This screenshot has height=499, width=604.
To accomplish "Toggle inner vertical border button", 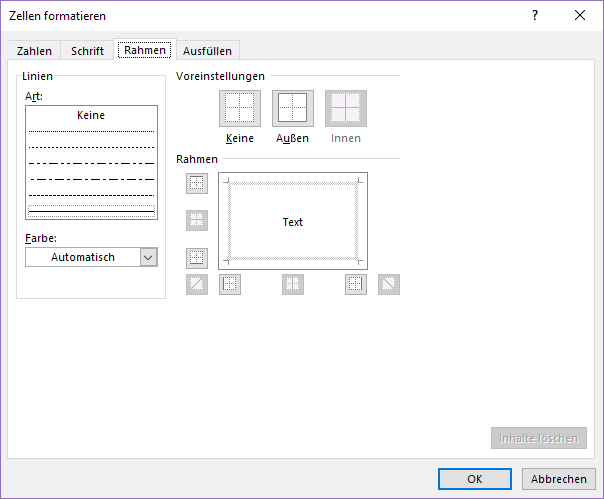I will point(293,284).
